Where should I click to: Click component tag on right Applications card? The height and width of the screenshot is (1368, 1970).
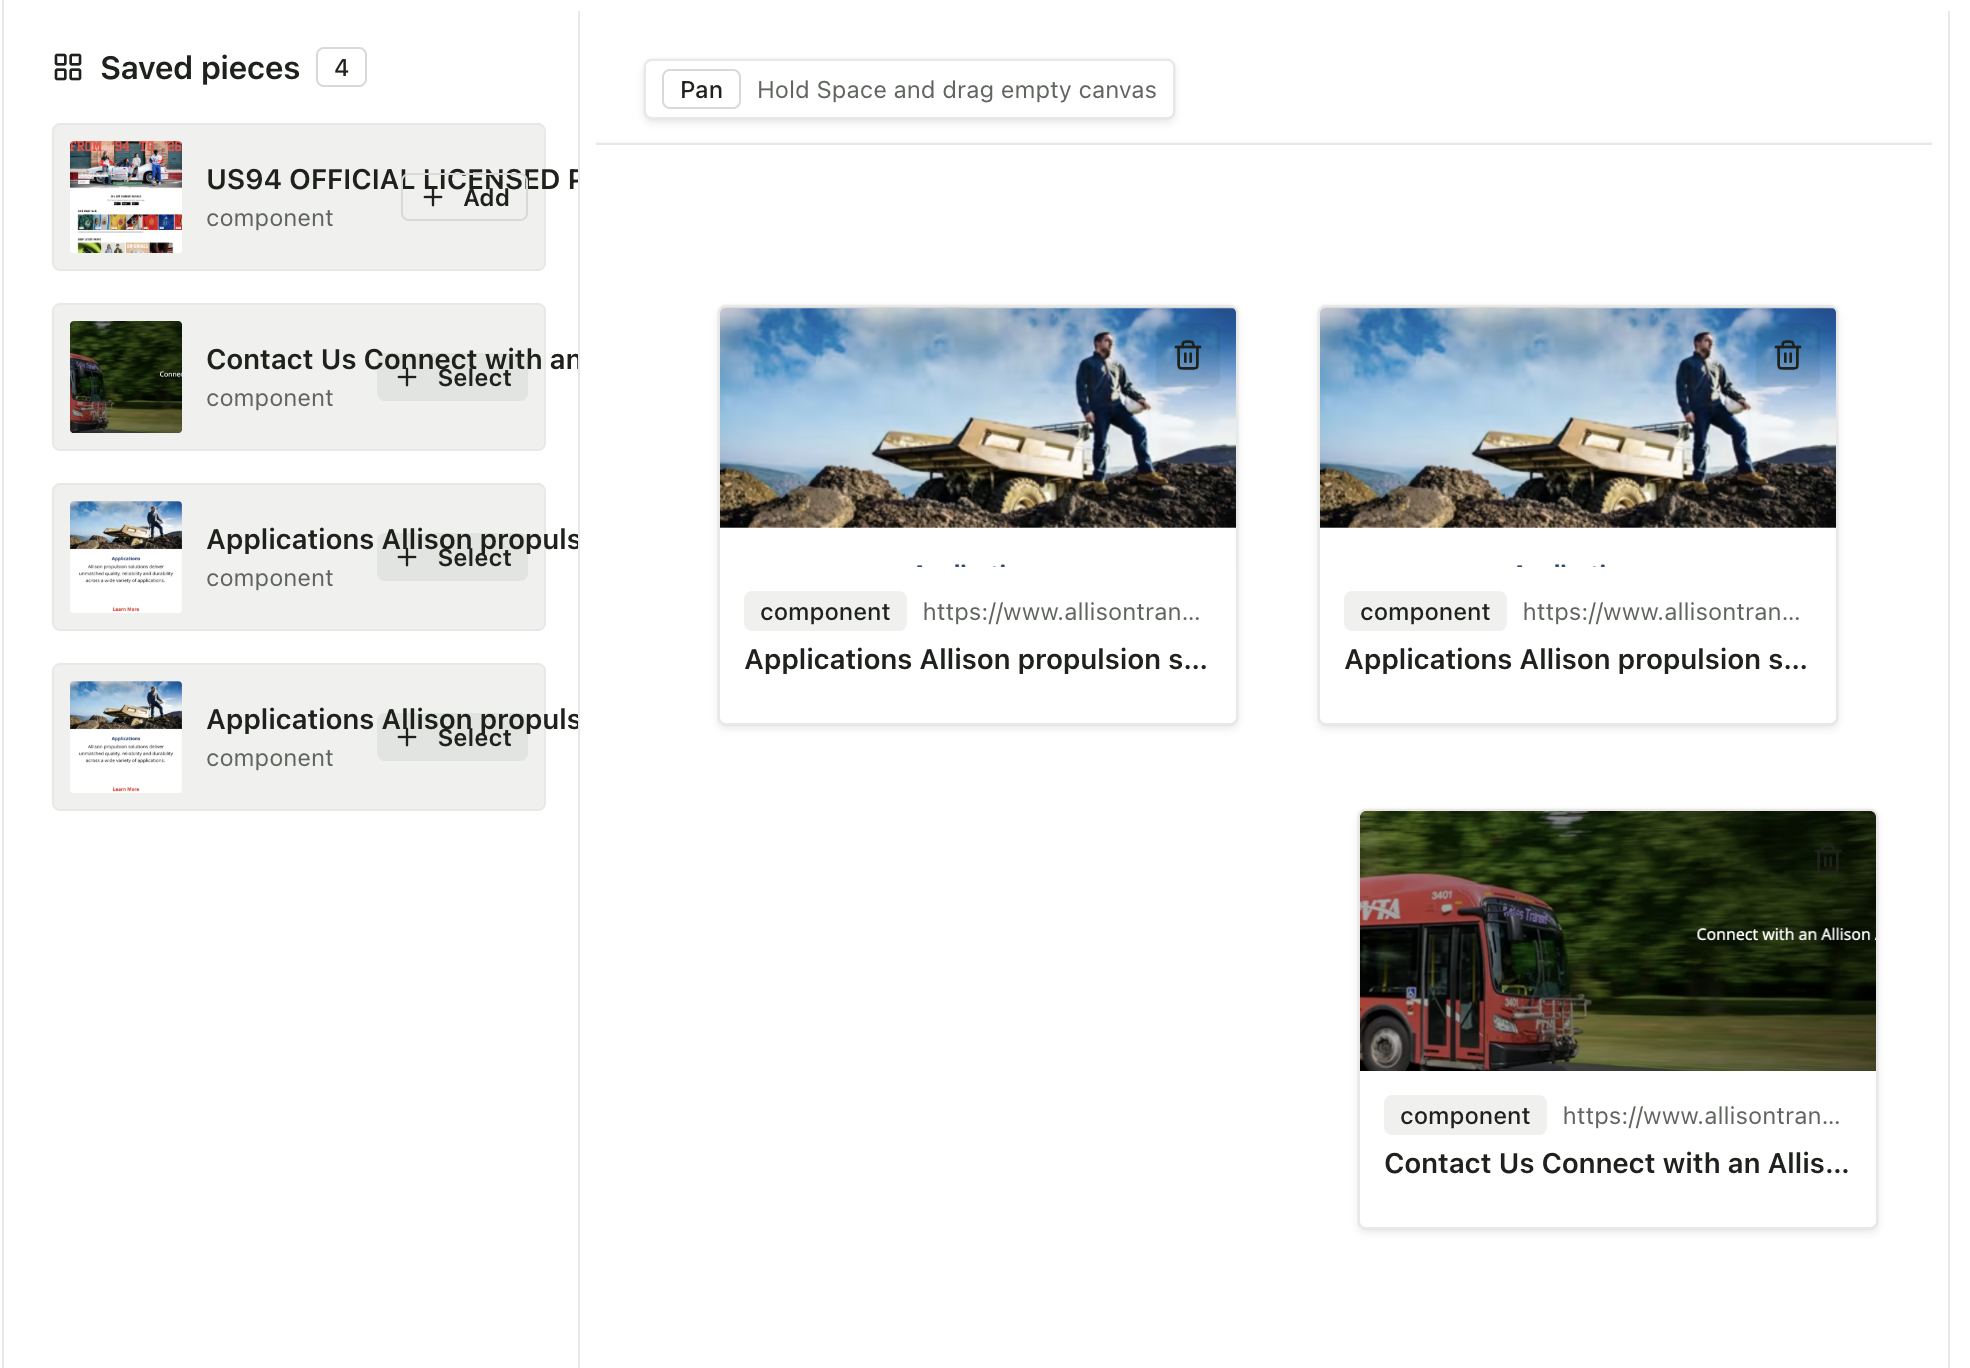(x=1425, y=612)
